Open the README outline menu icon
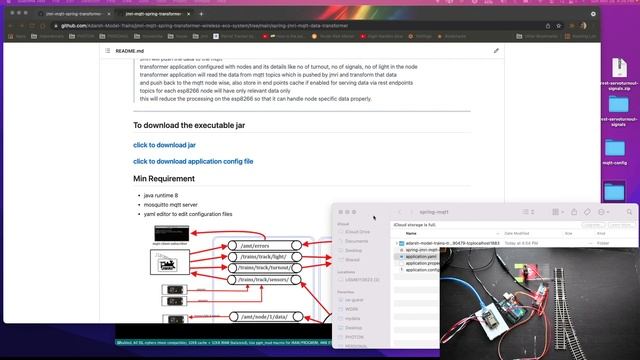Screen dimensions: 640x360 coord(107,51)
